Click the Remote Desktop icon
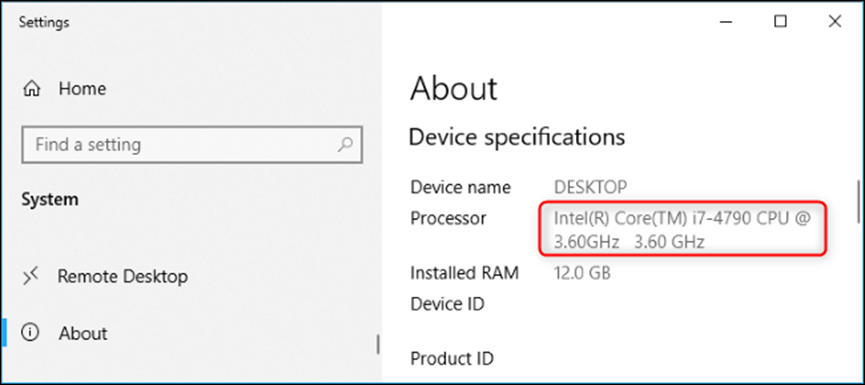This screenshot has height=385, width=865. coord(31,276)
